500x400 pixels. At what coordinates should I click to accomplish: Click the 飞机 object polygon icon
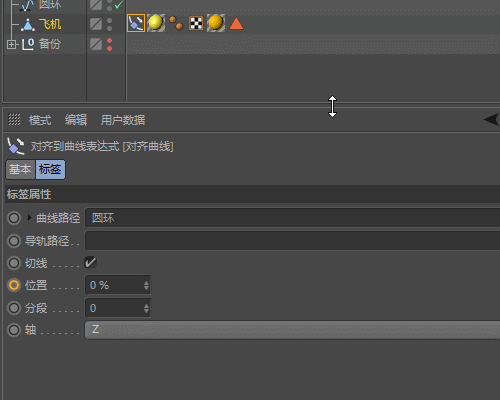click(x=28, y=25)
